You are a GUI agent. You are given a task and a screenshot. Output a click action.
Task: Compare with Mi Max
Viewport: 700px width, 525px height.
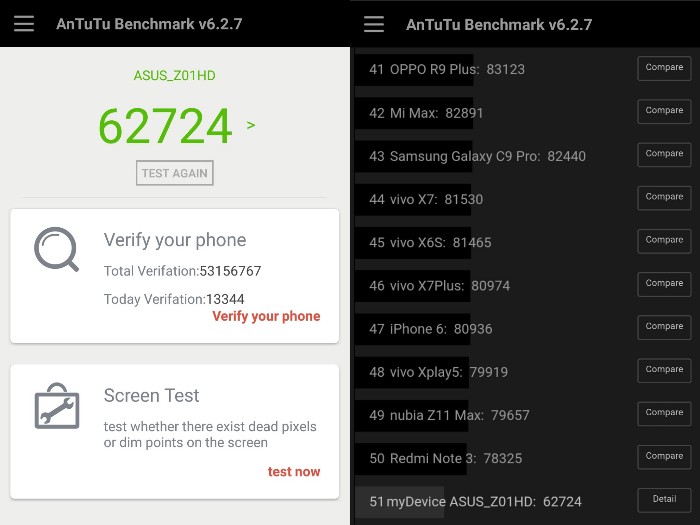point(664,111)
